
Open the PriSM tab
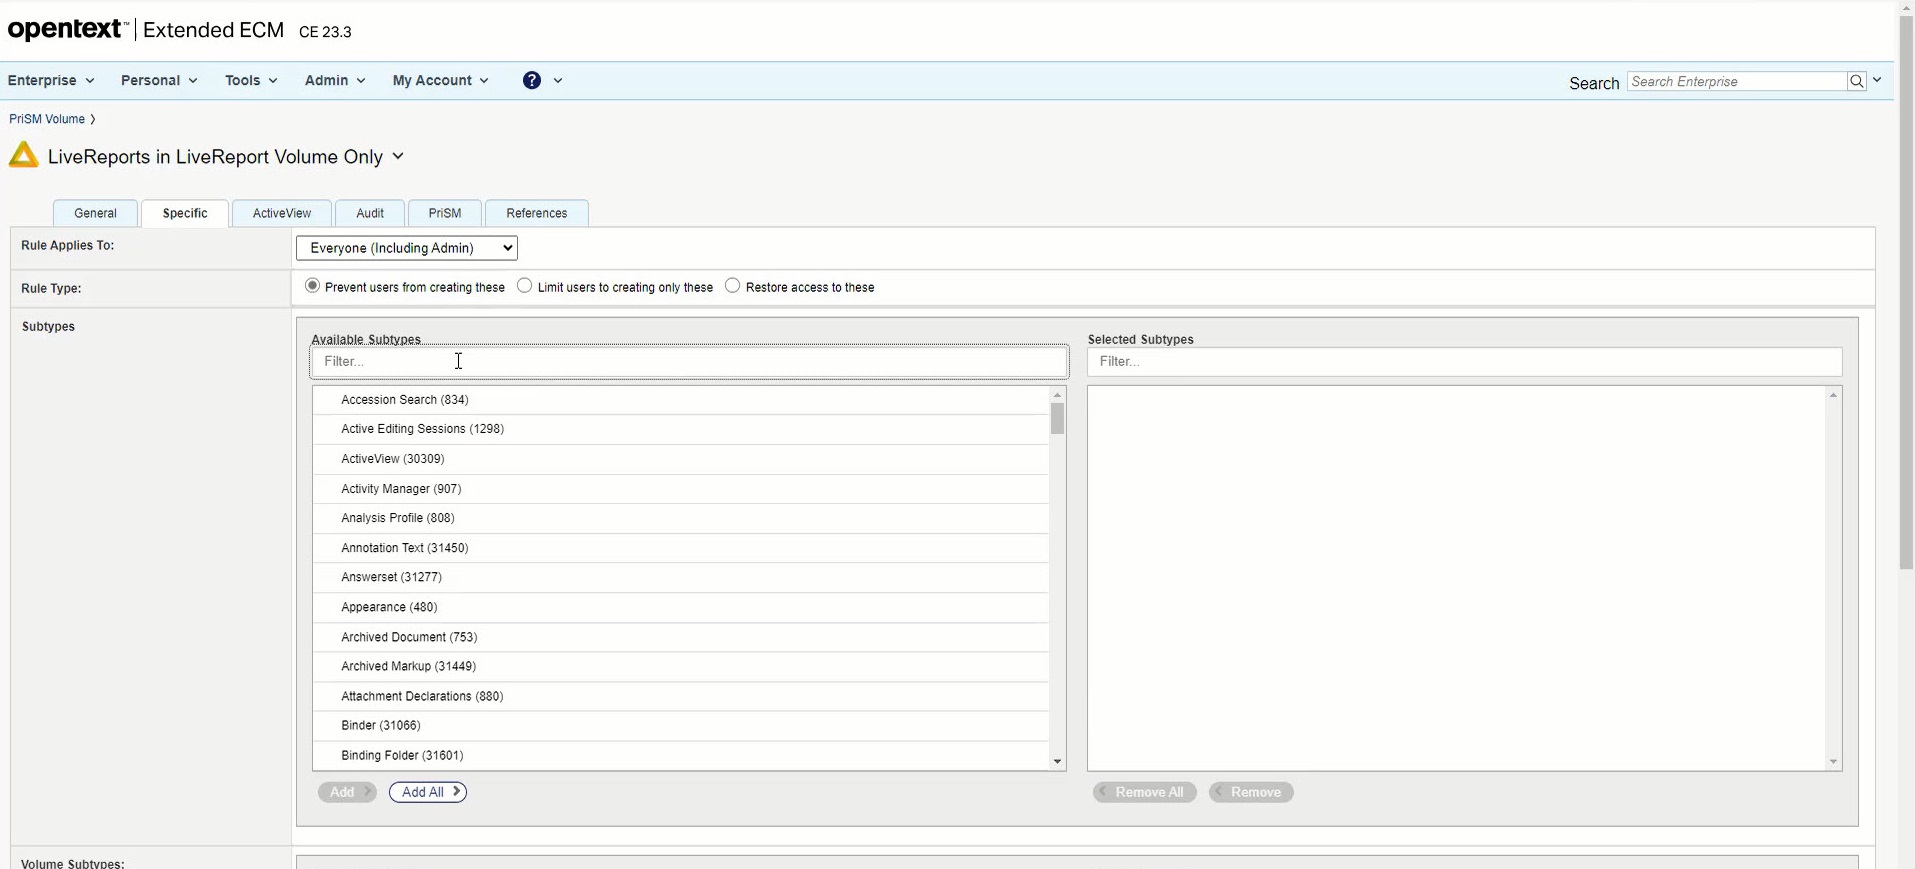[x=445, y=213]
